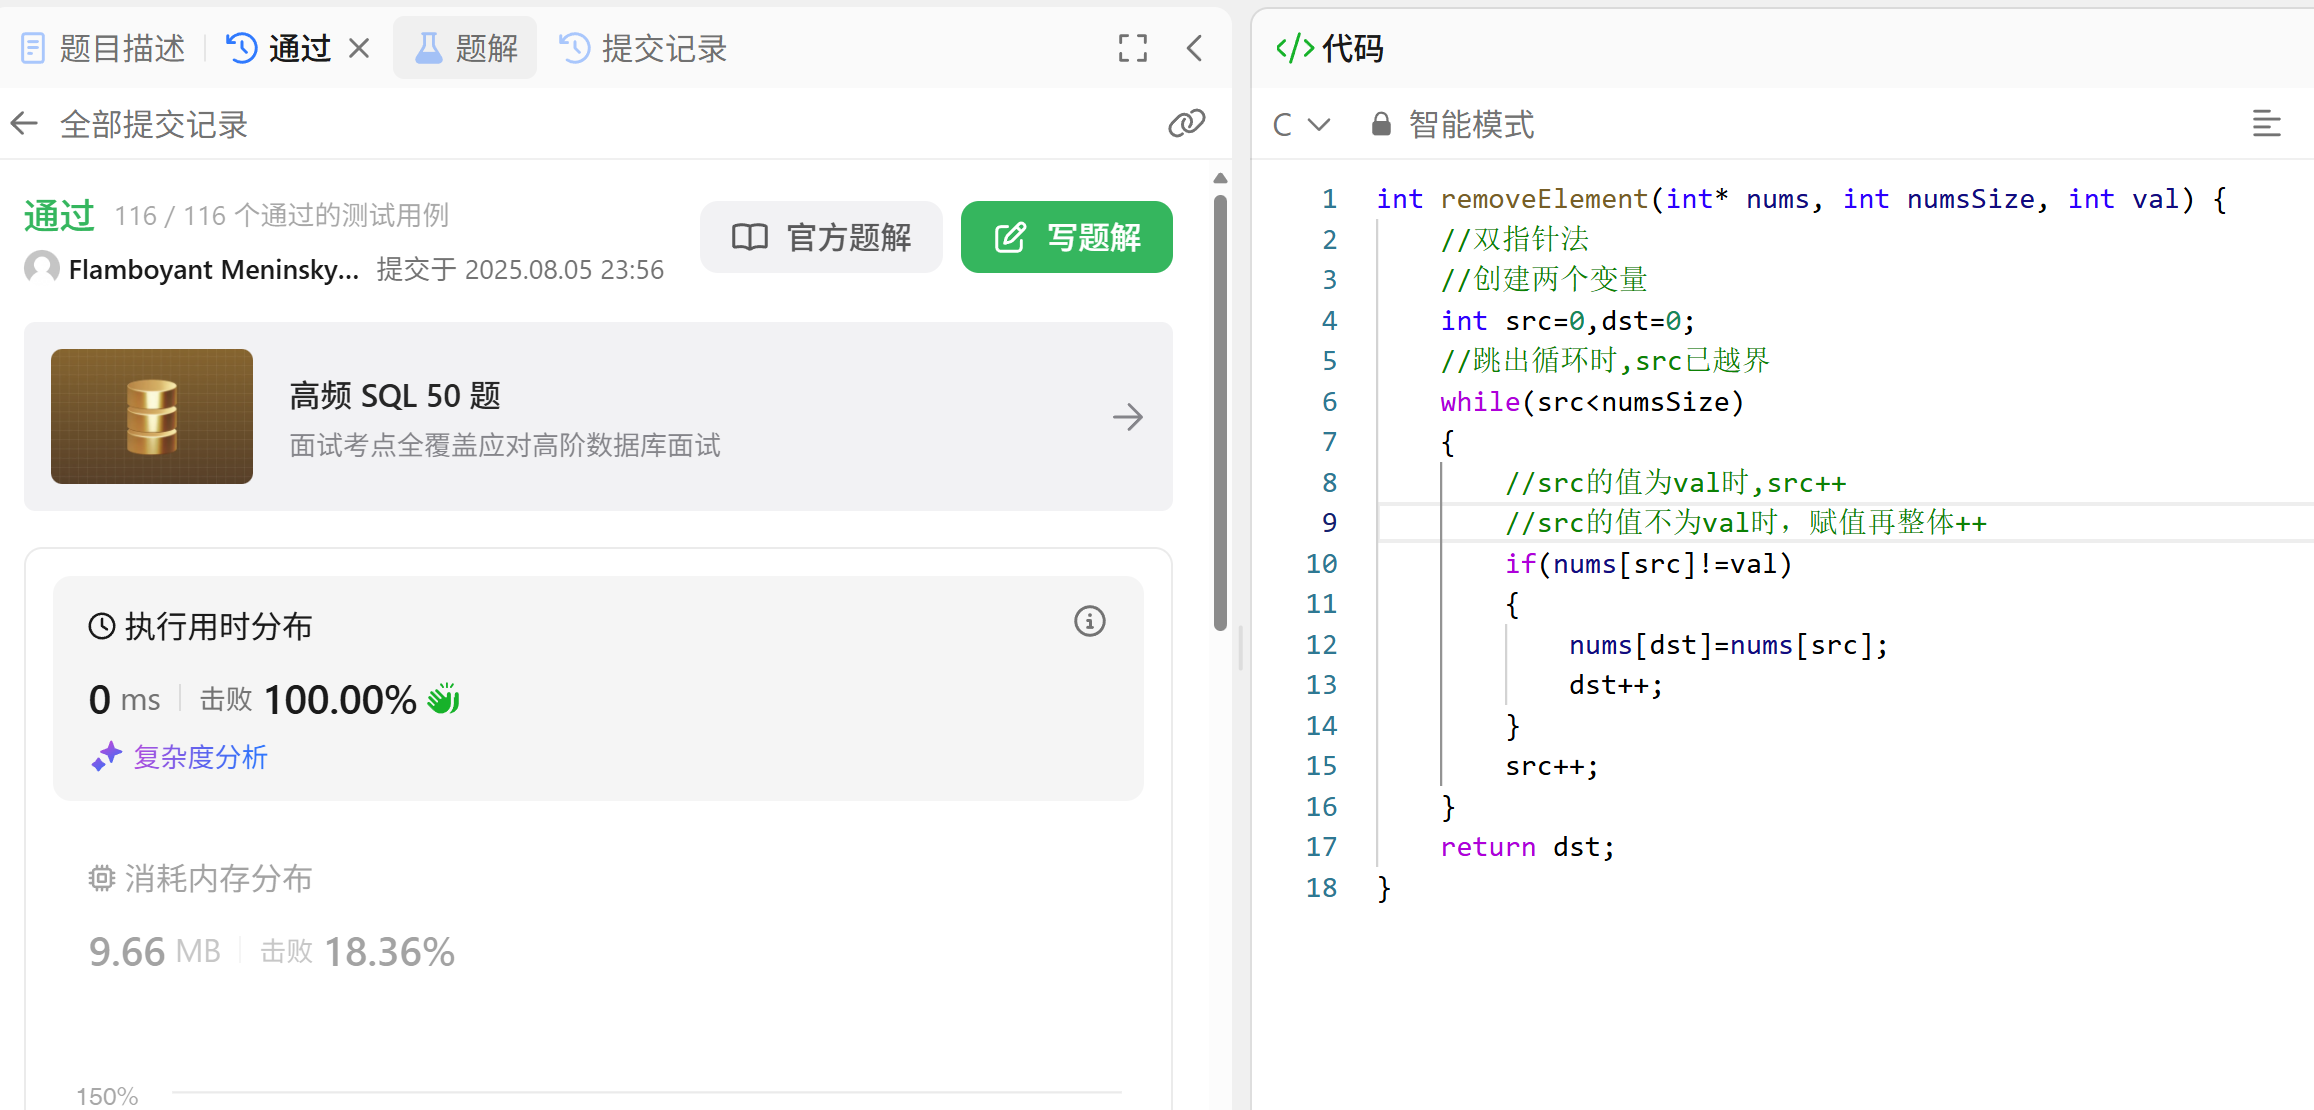The width and height of the screenshot is (2314, 1110).
Task: Click the fullscreen expand icon
Action: point(1132,48)
